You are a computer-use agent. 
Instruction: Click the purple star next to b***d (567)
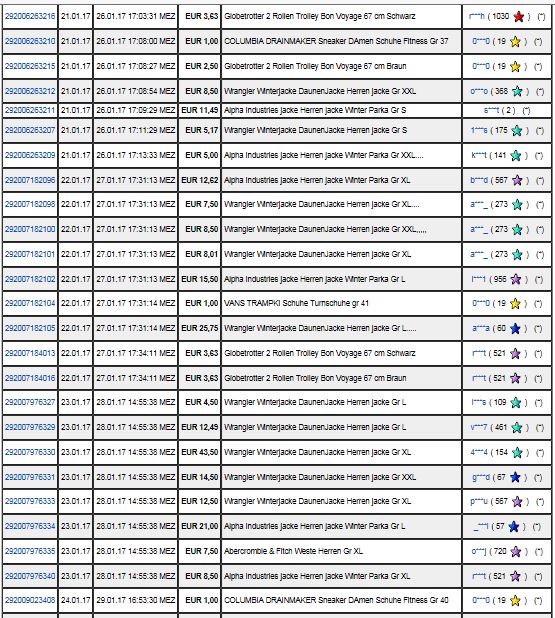click(517, 180)
